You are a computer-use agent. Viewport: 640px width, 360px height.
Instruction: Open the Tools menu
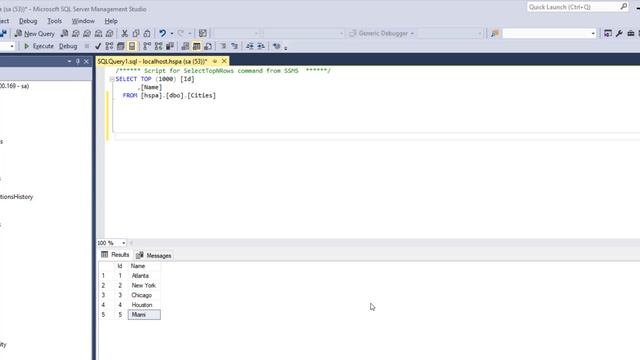[x=55, y=21]
